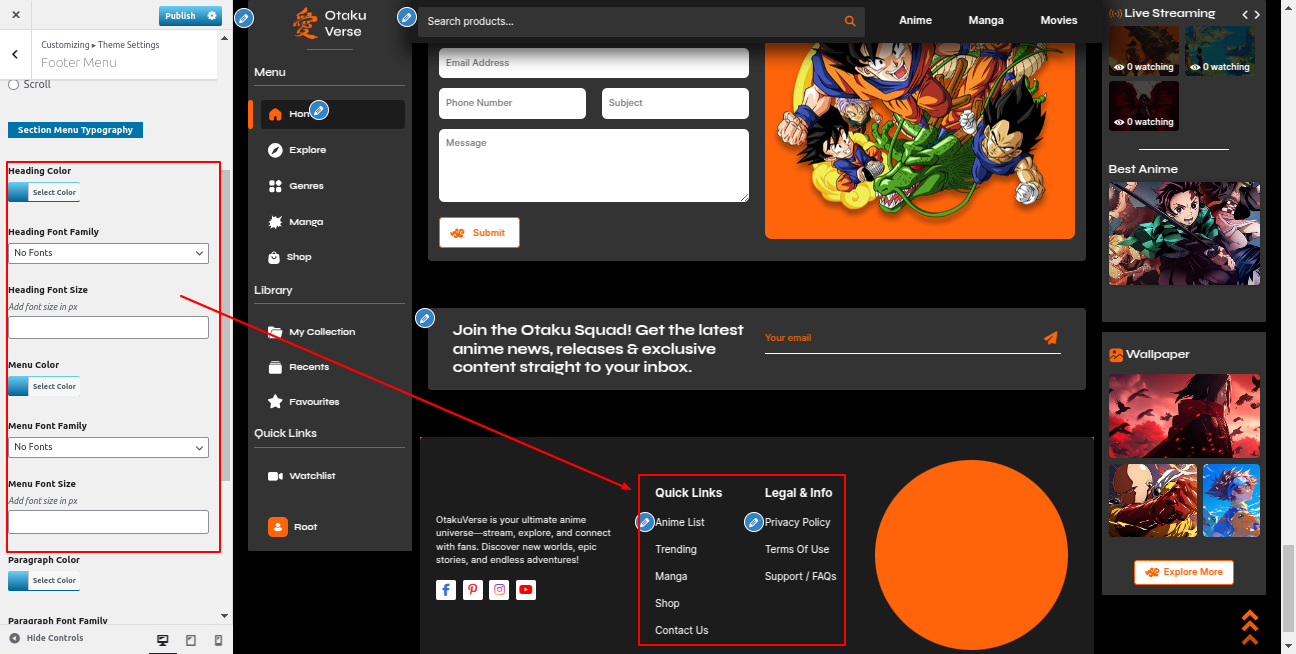Viewport: 1296px width, 654px height.
Task: Select Explore in the sidebar menu
Action: [307, 150]
